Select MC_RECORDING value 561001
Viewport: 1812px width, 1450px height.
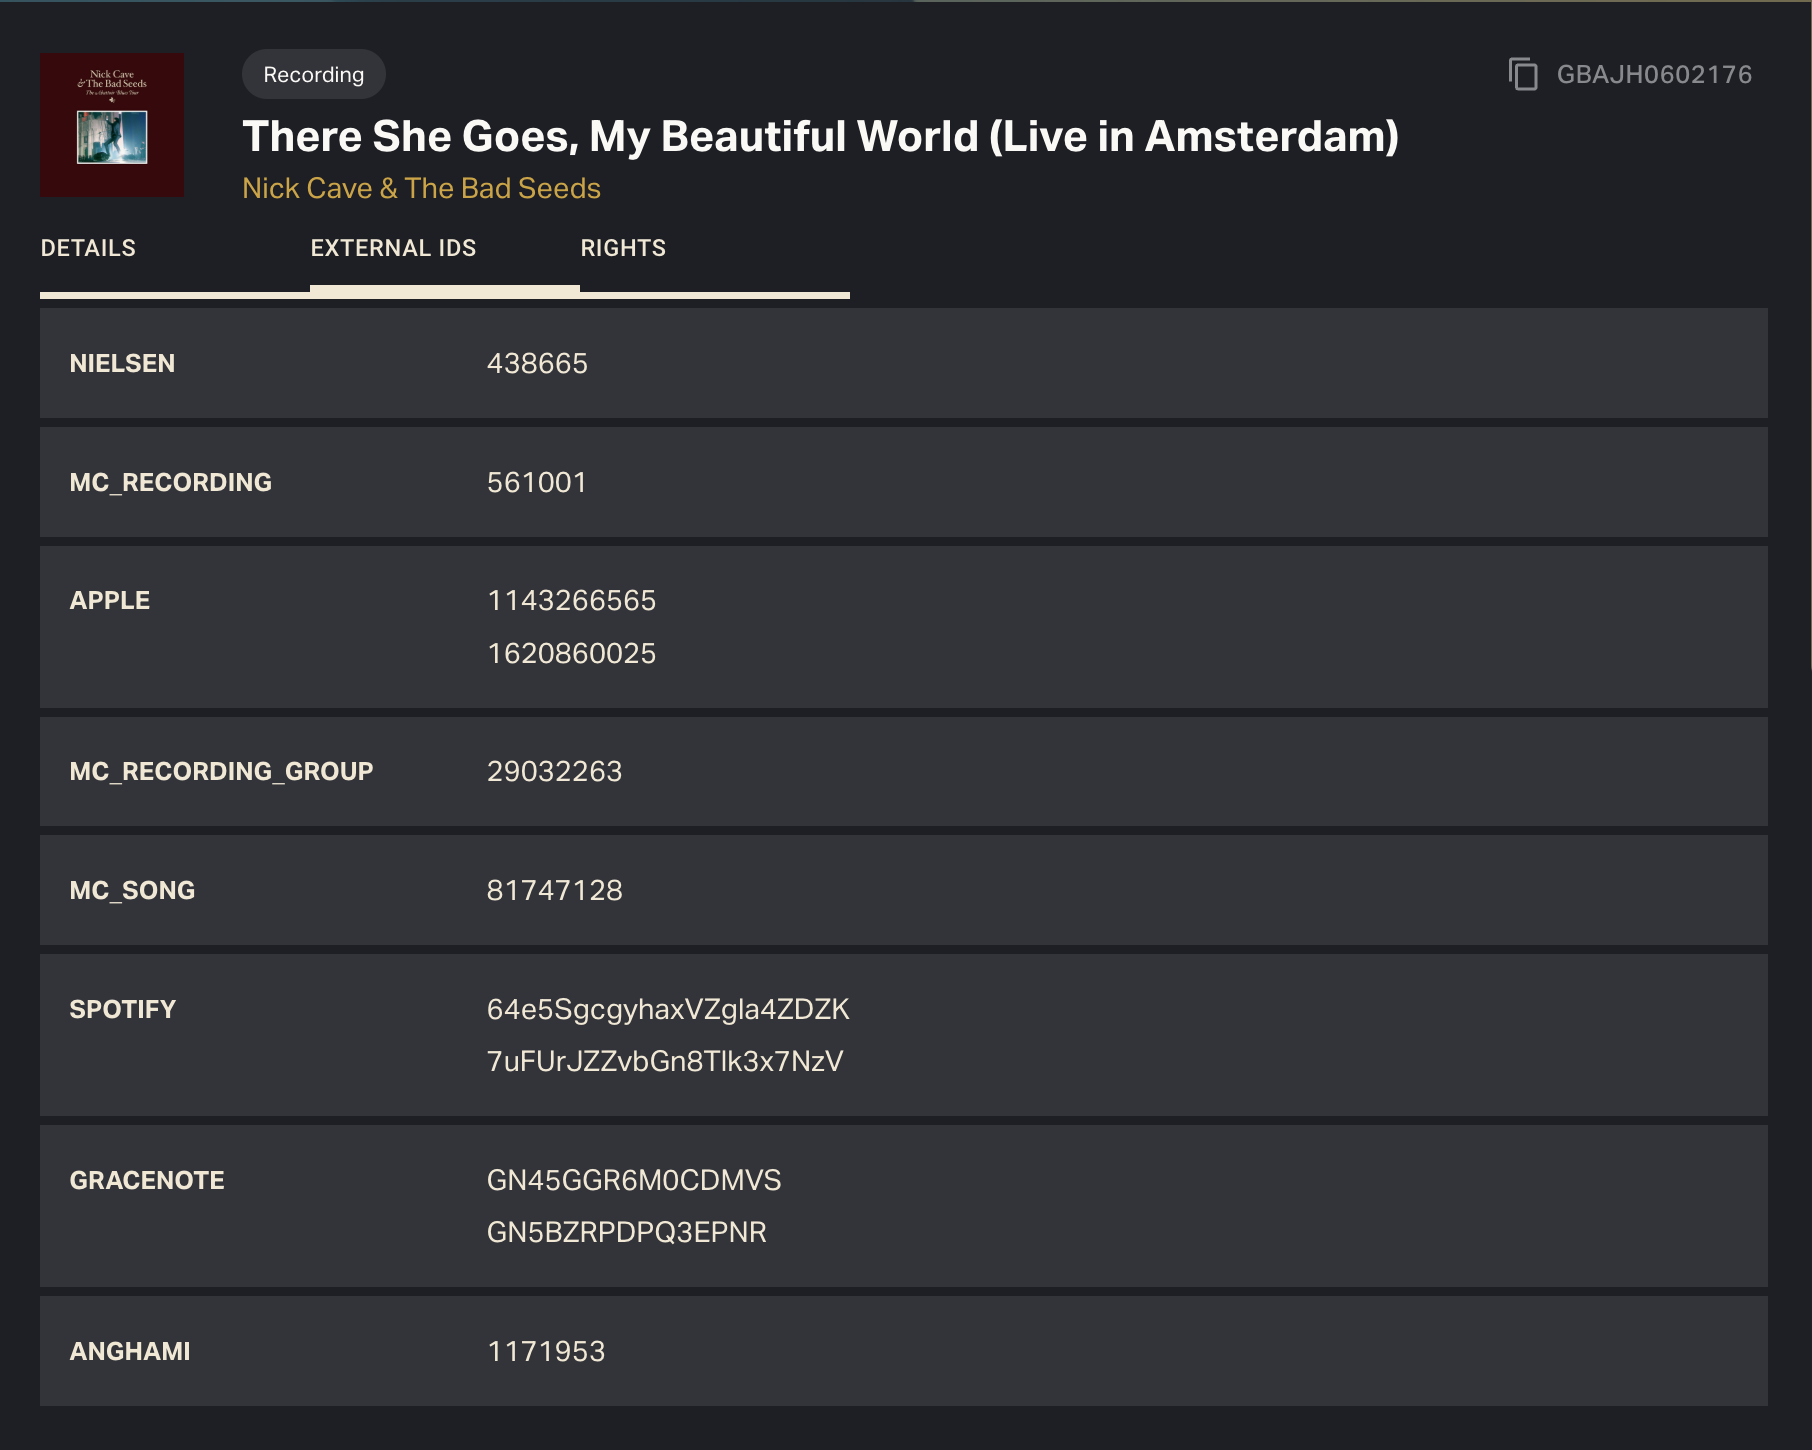pyautogui.click(x=537, y=482)
